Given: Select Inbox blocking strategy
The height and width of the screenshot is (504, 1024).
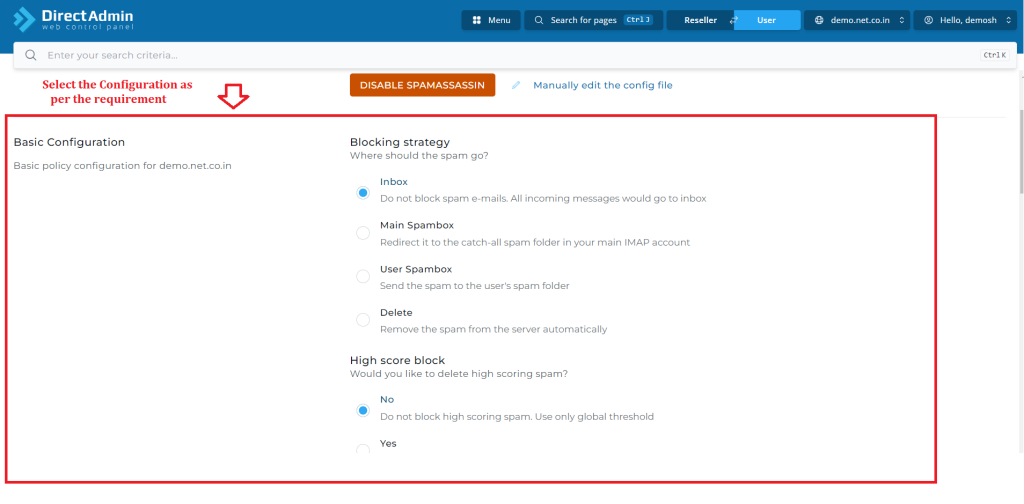Looking at the screenshot, I should tap(362, 193).
